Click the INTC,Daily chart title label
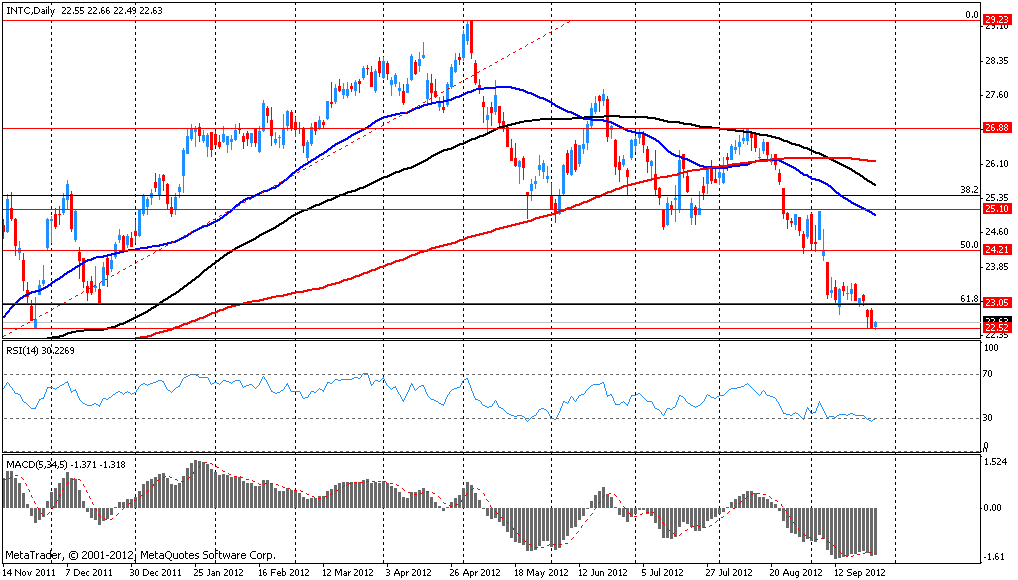Viewport: 1018px width, 580px height. (x=32, y=11)
